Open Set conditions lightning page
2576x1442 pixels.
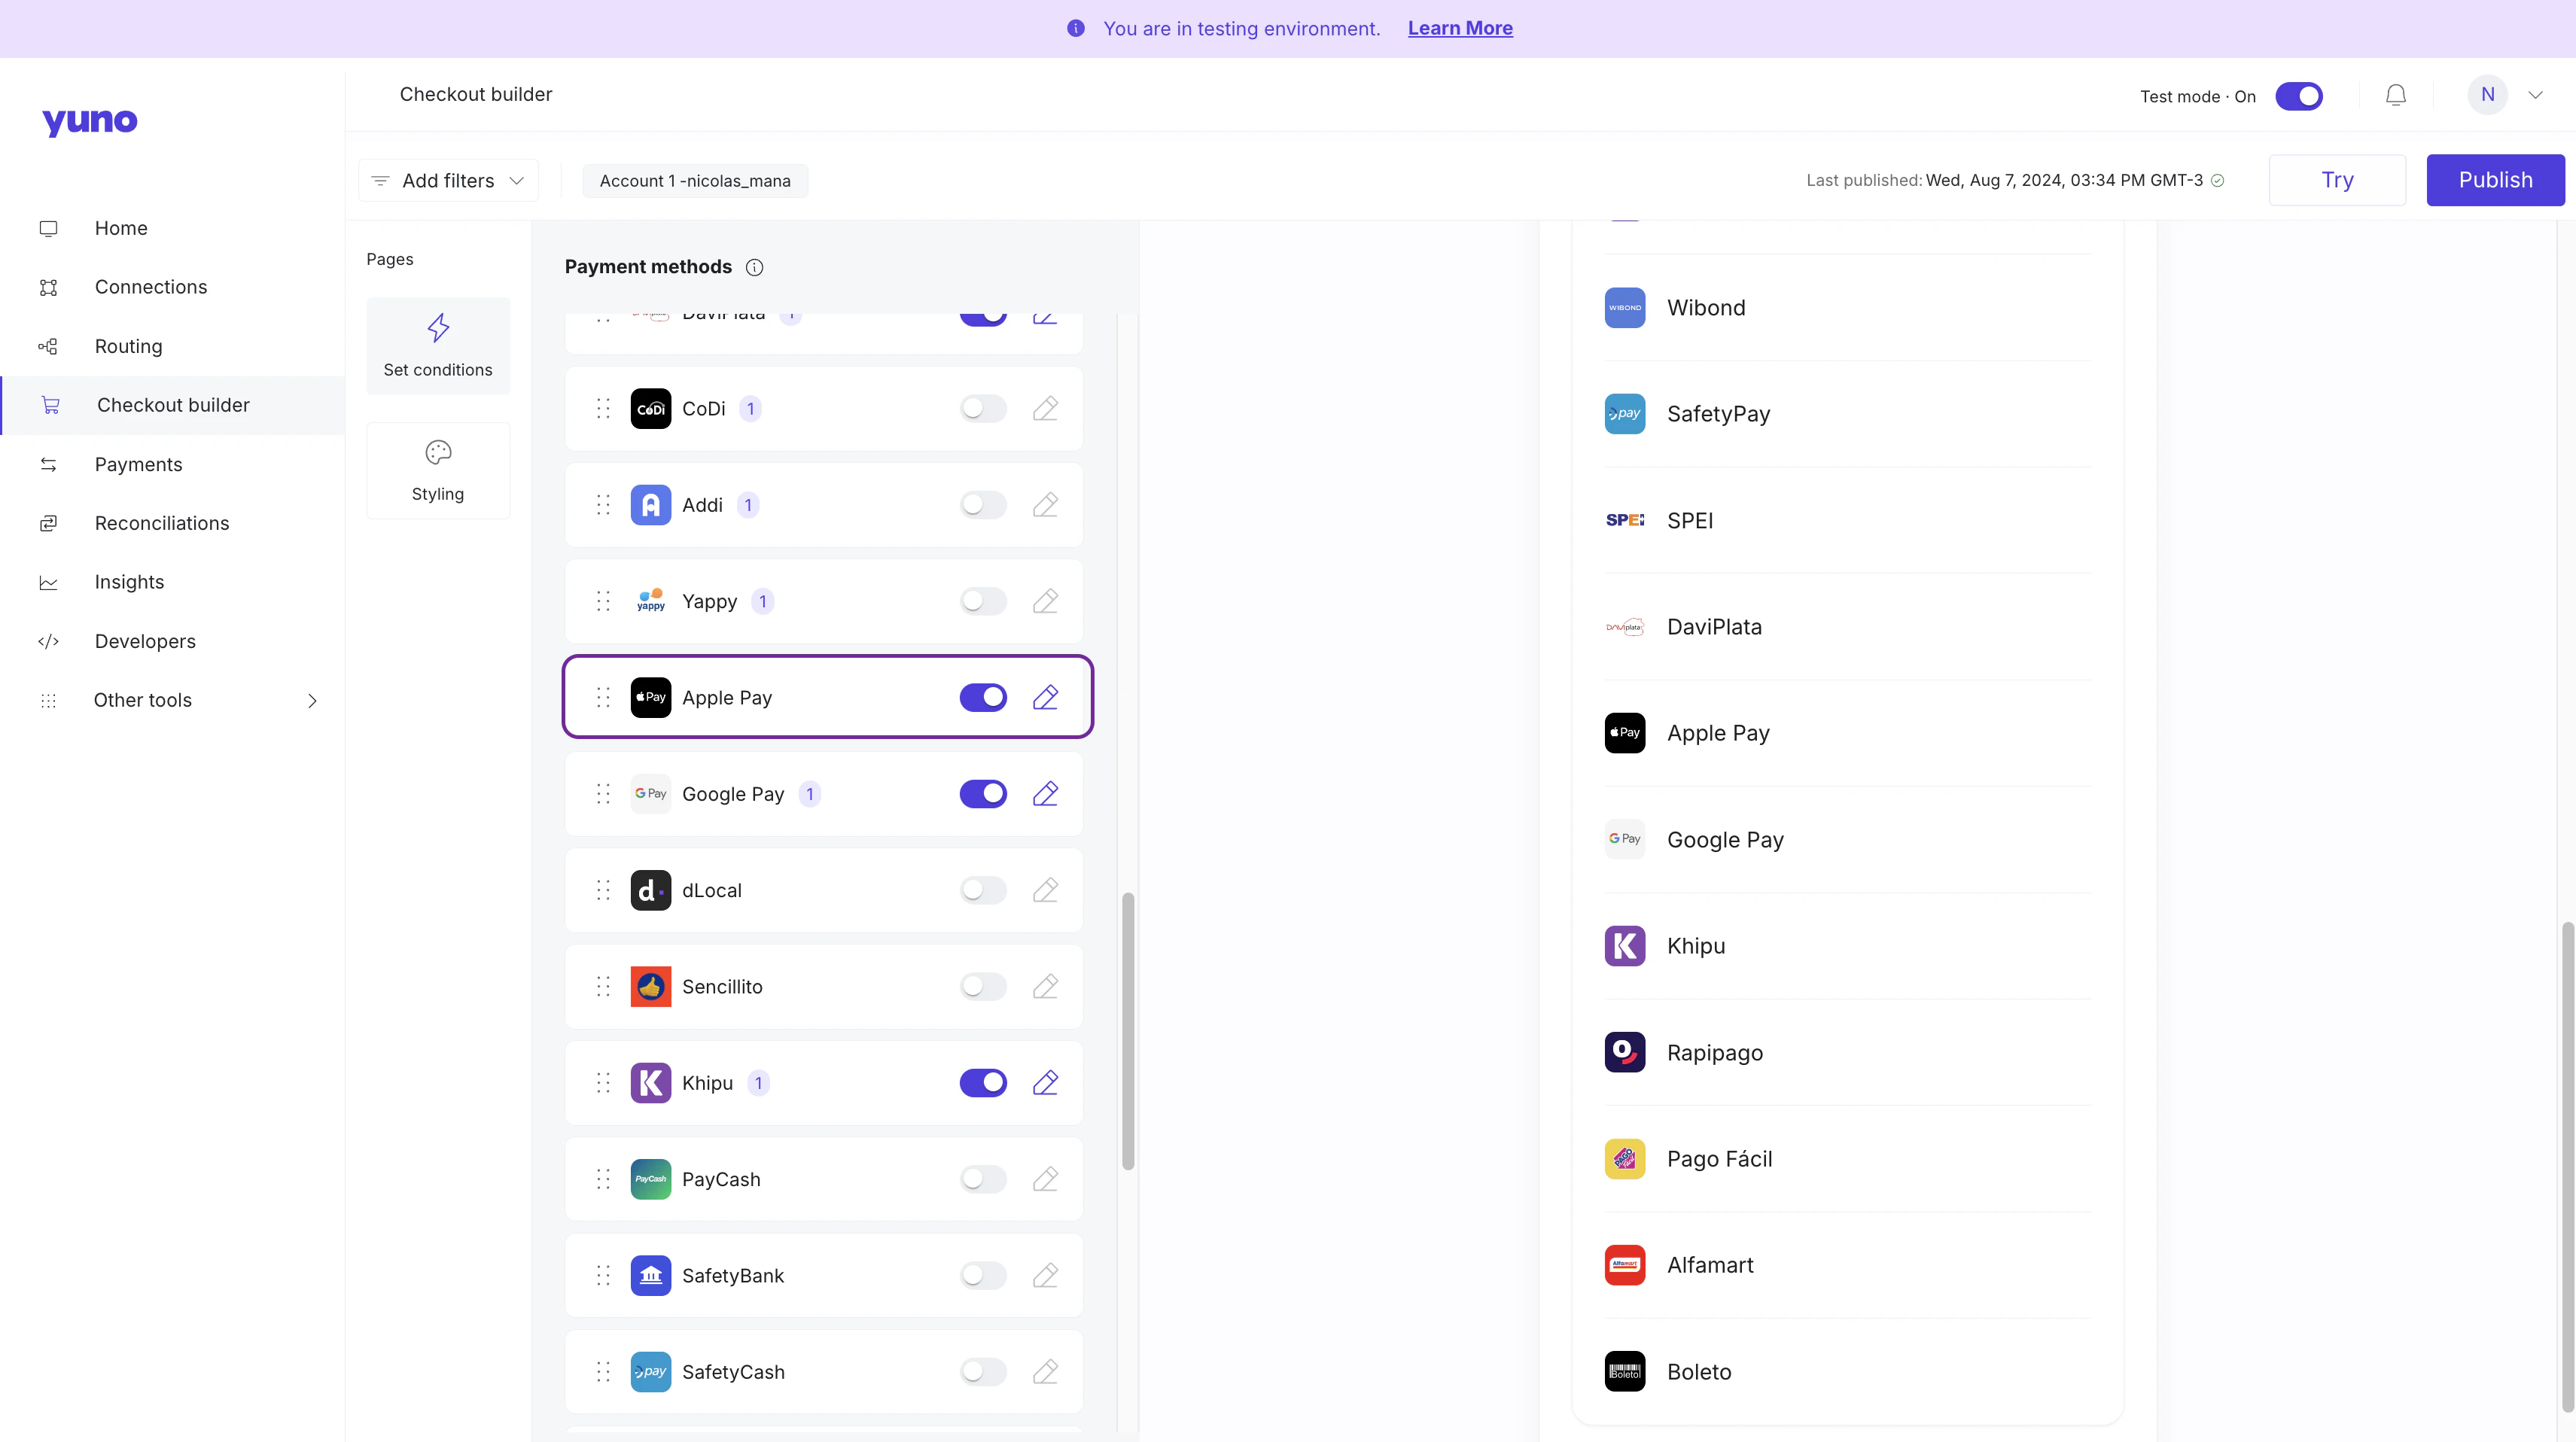click(438, 346)
